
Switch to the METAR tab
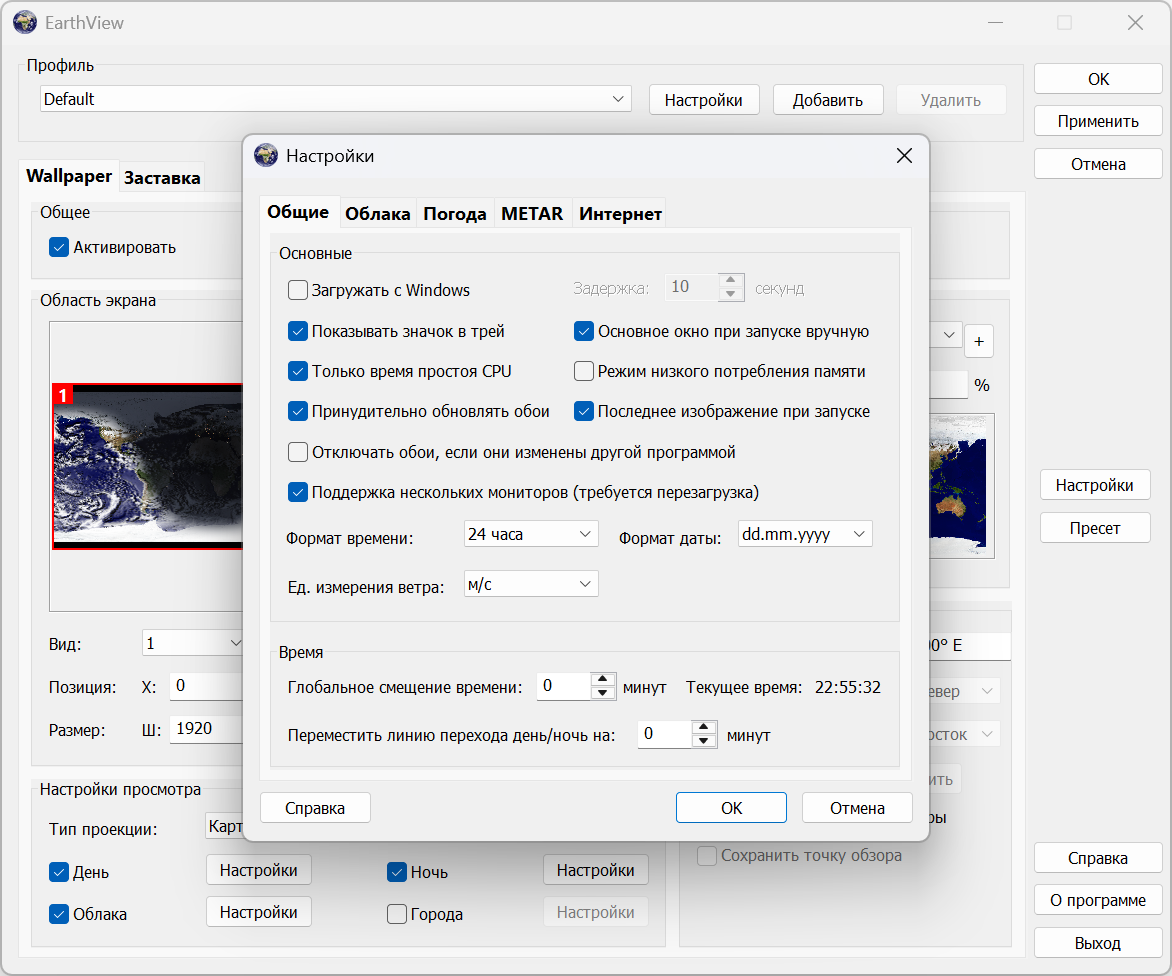tap(531, 214)
